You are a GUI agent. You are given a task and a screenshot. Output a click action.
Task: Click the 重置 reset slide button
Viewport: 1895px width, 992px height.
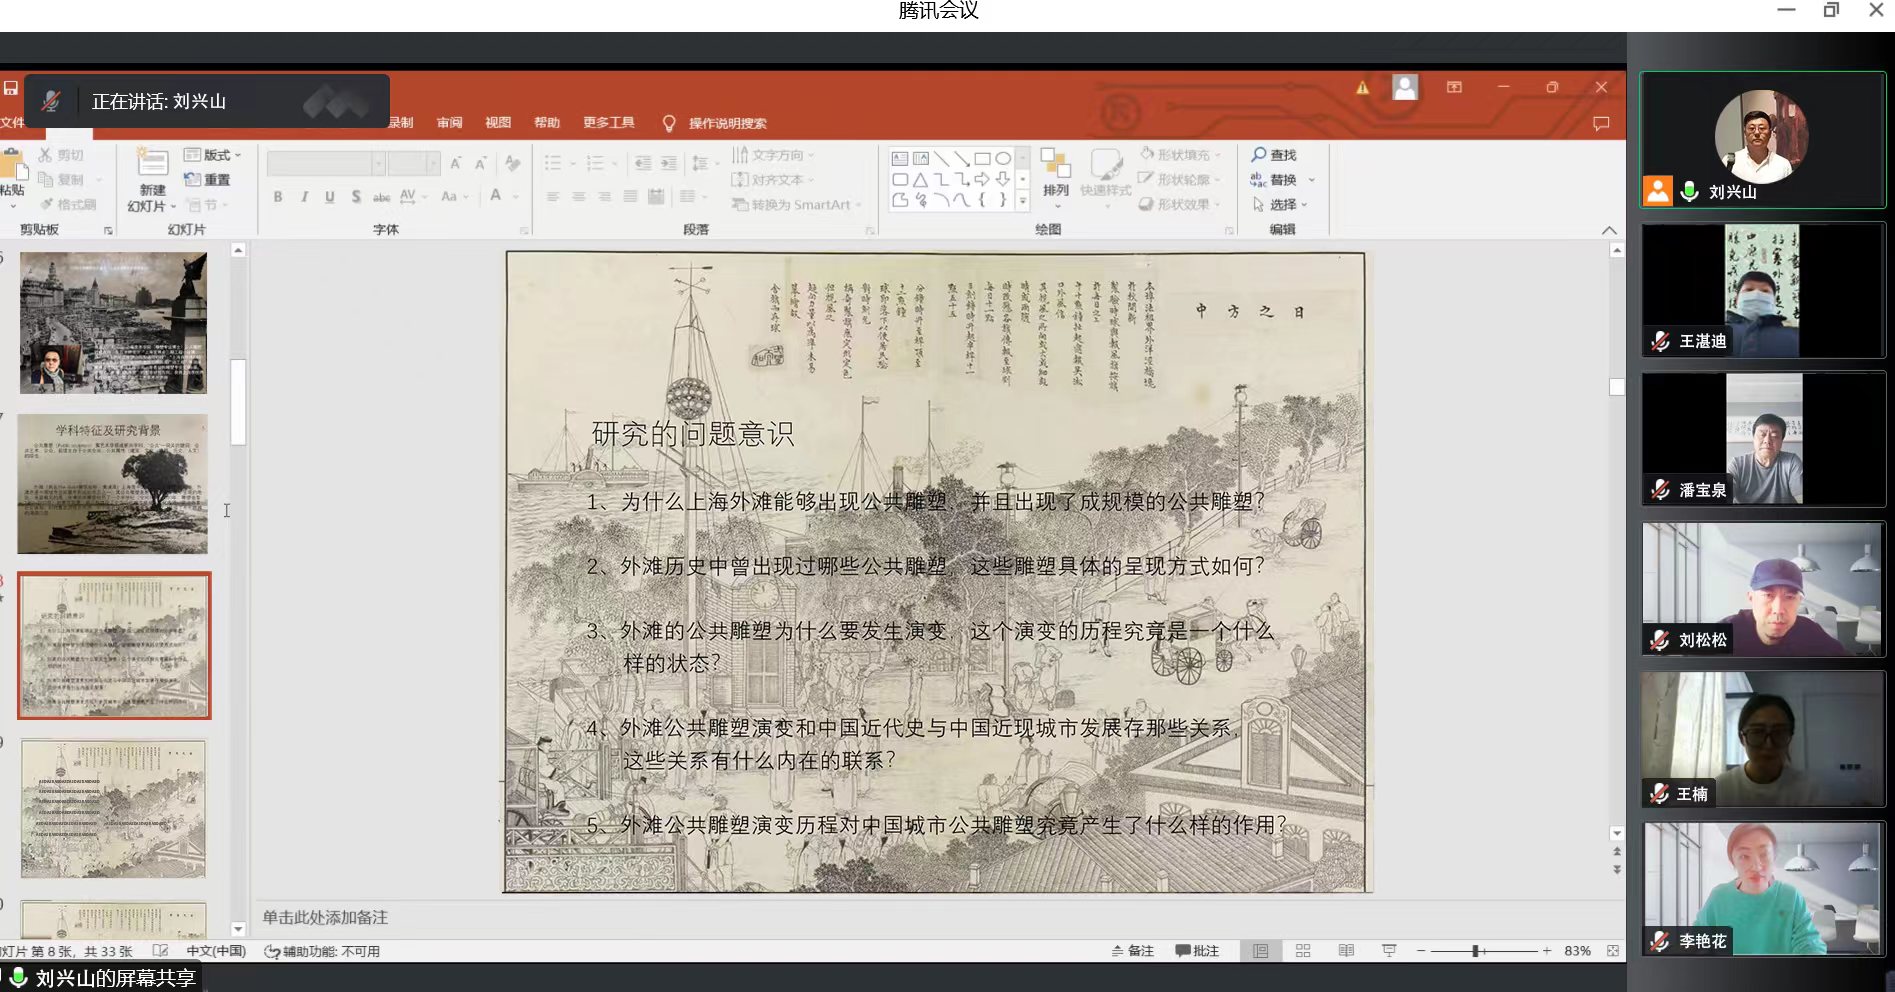point(208,180)
